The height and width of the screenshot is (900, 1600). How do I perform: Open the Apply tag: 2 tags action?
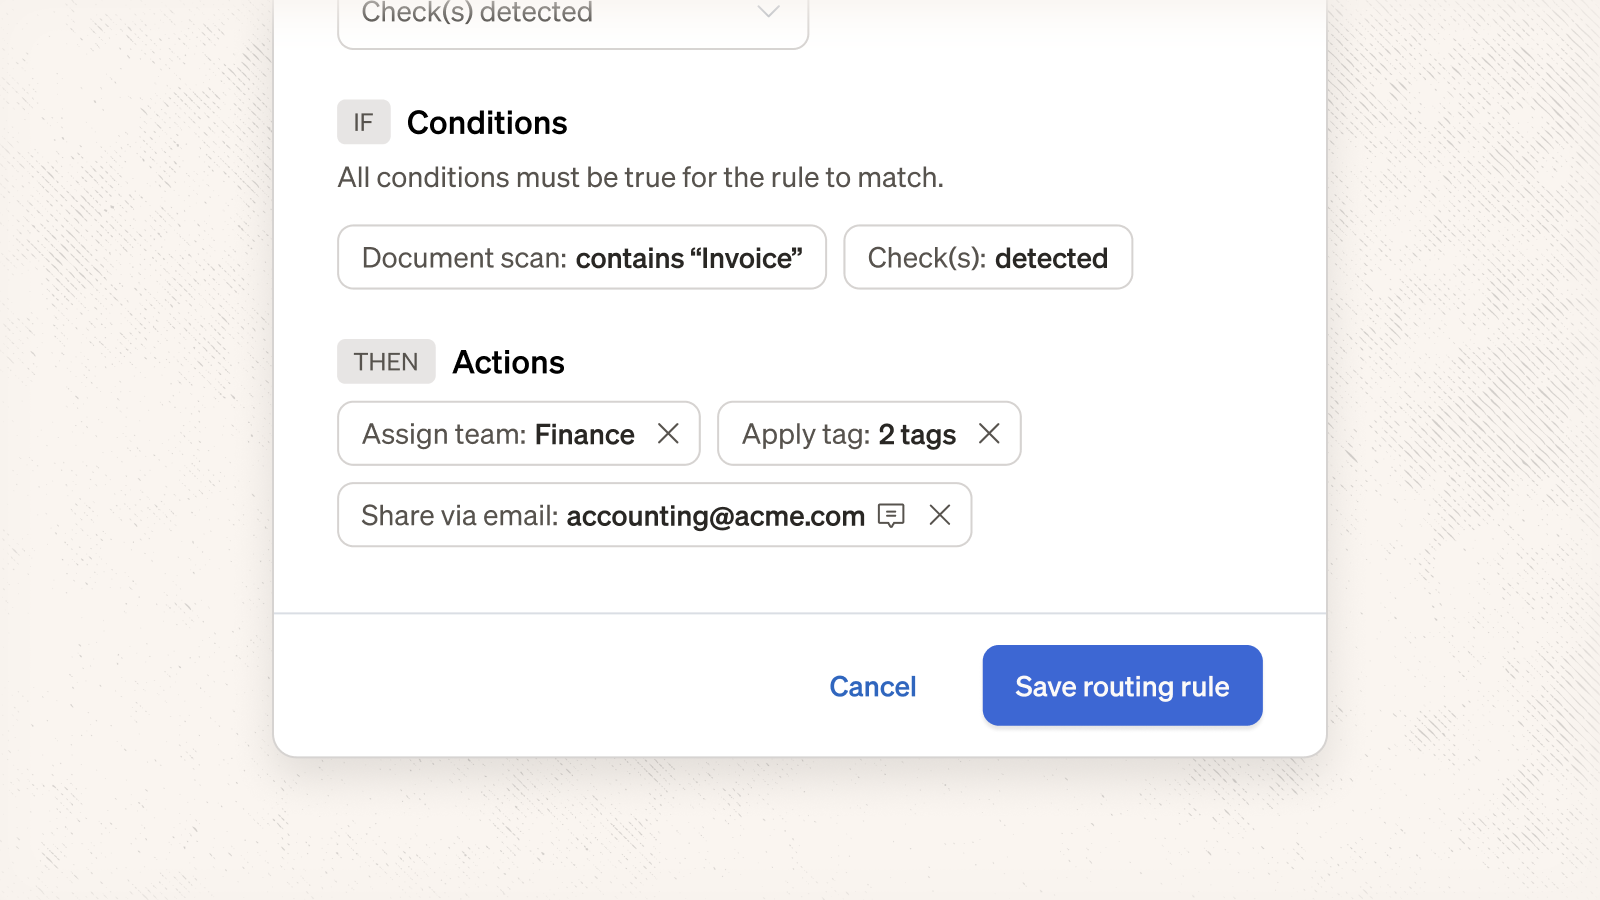[x=848, y=434]
